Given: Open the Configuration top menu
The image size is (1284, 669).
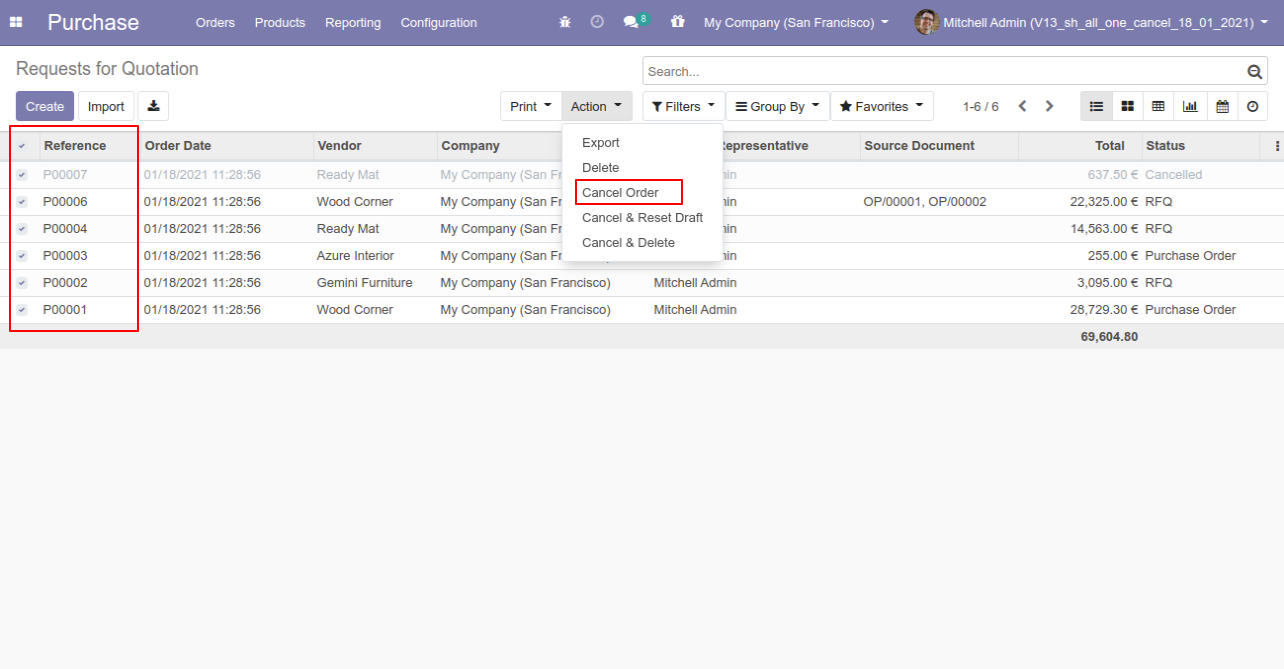Looking at the screenshot, I should tap(439, 22).
